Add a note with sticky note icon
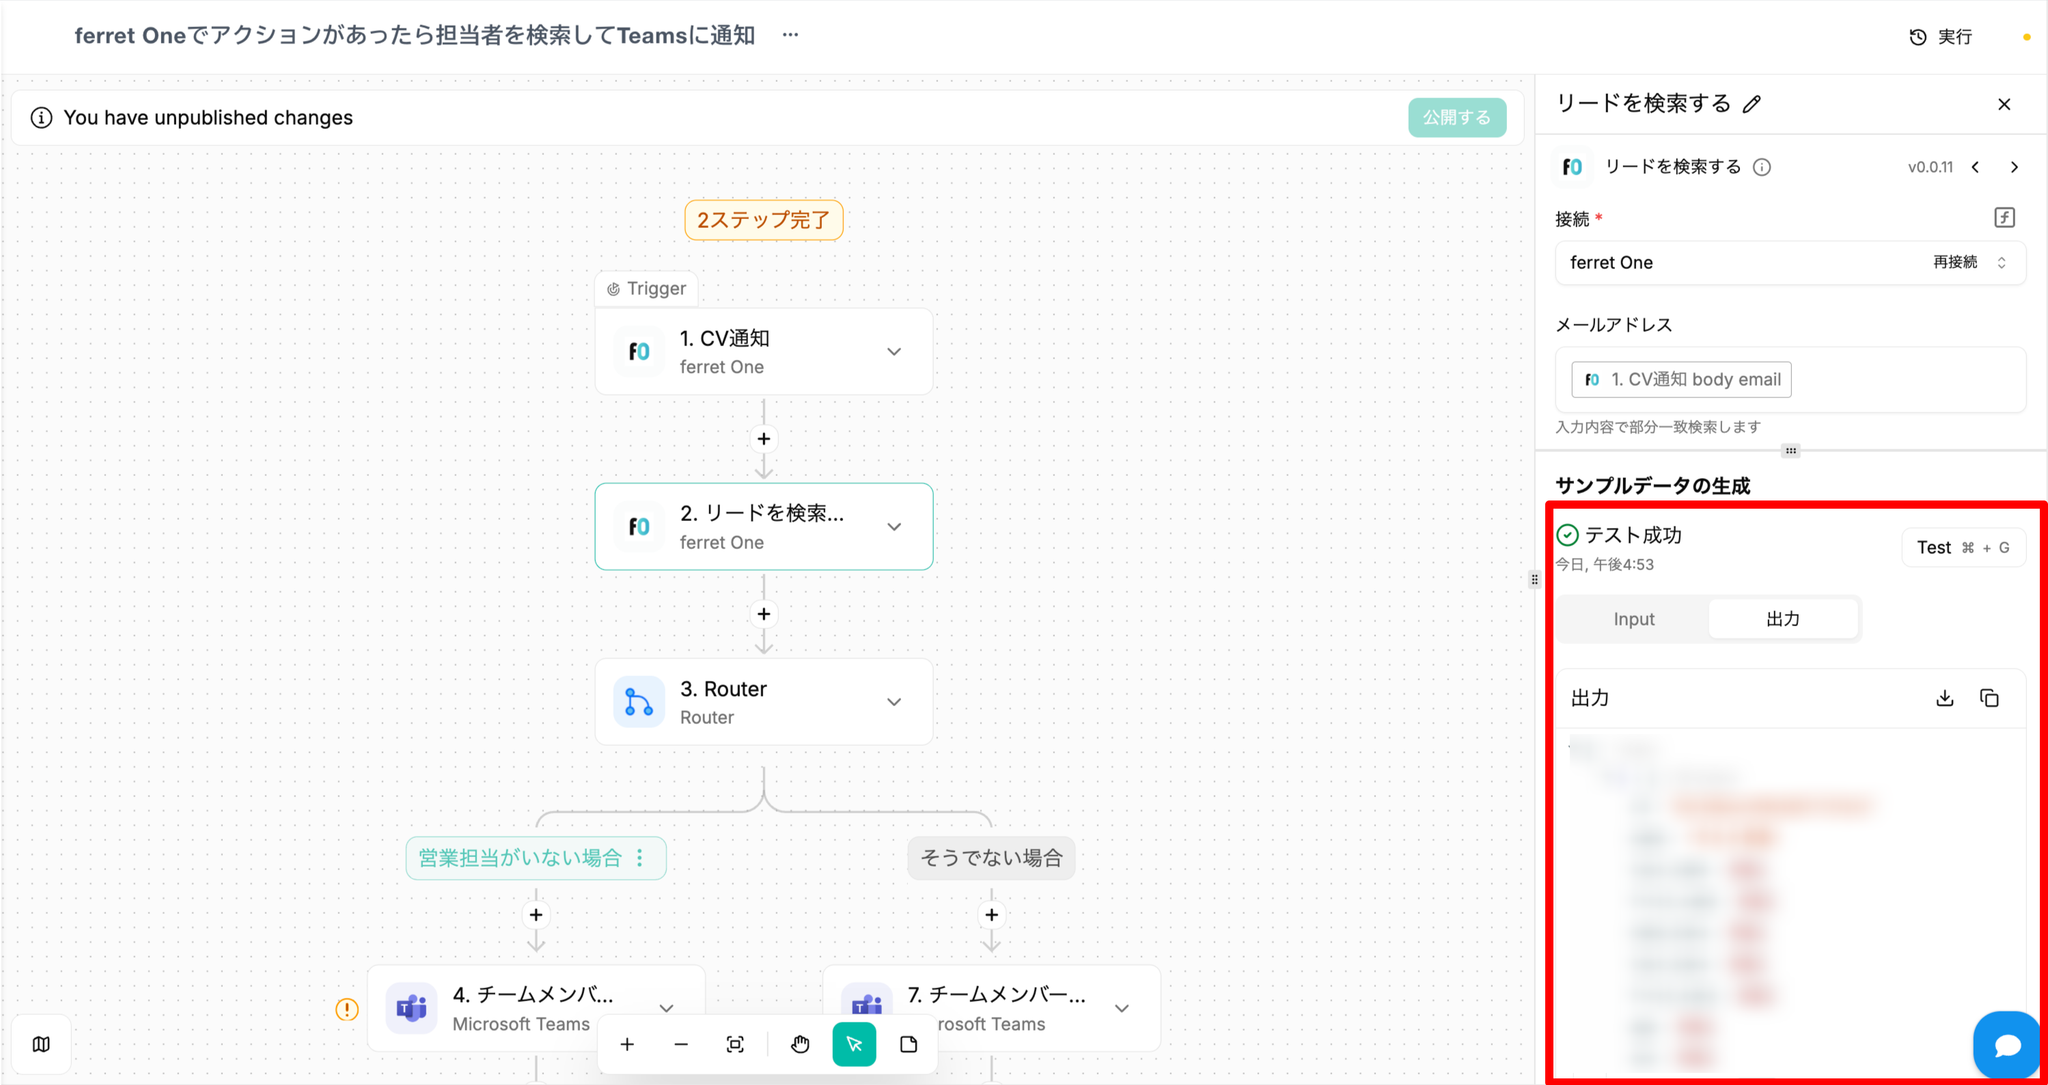2048x1085 pixels. 908,1045
